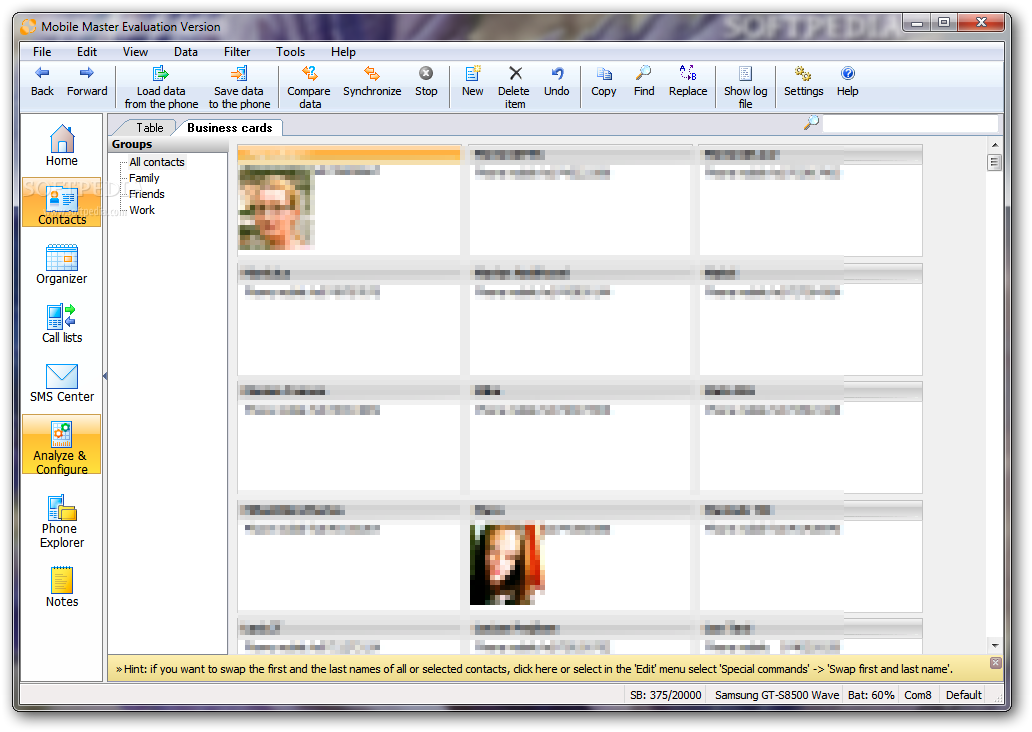The height and width of the screenshot is (732, 1032).
Task: Open Help from toolbar
Action: (848, 82)
